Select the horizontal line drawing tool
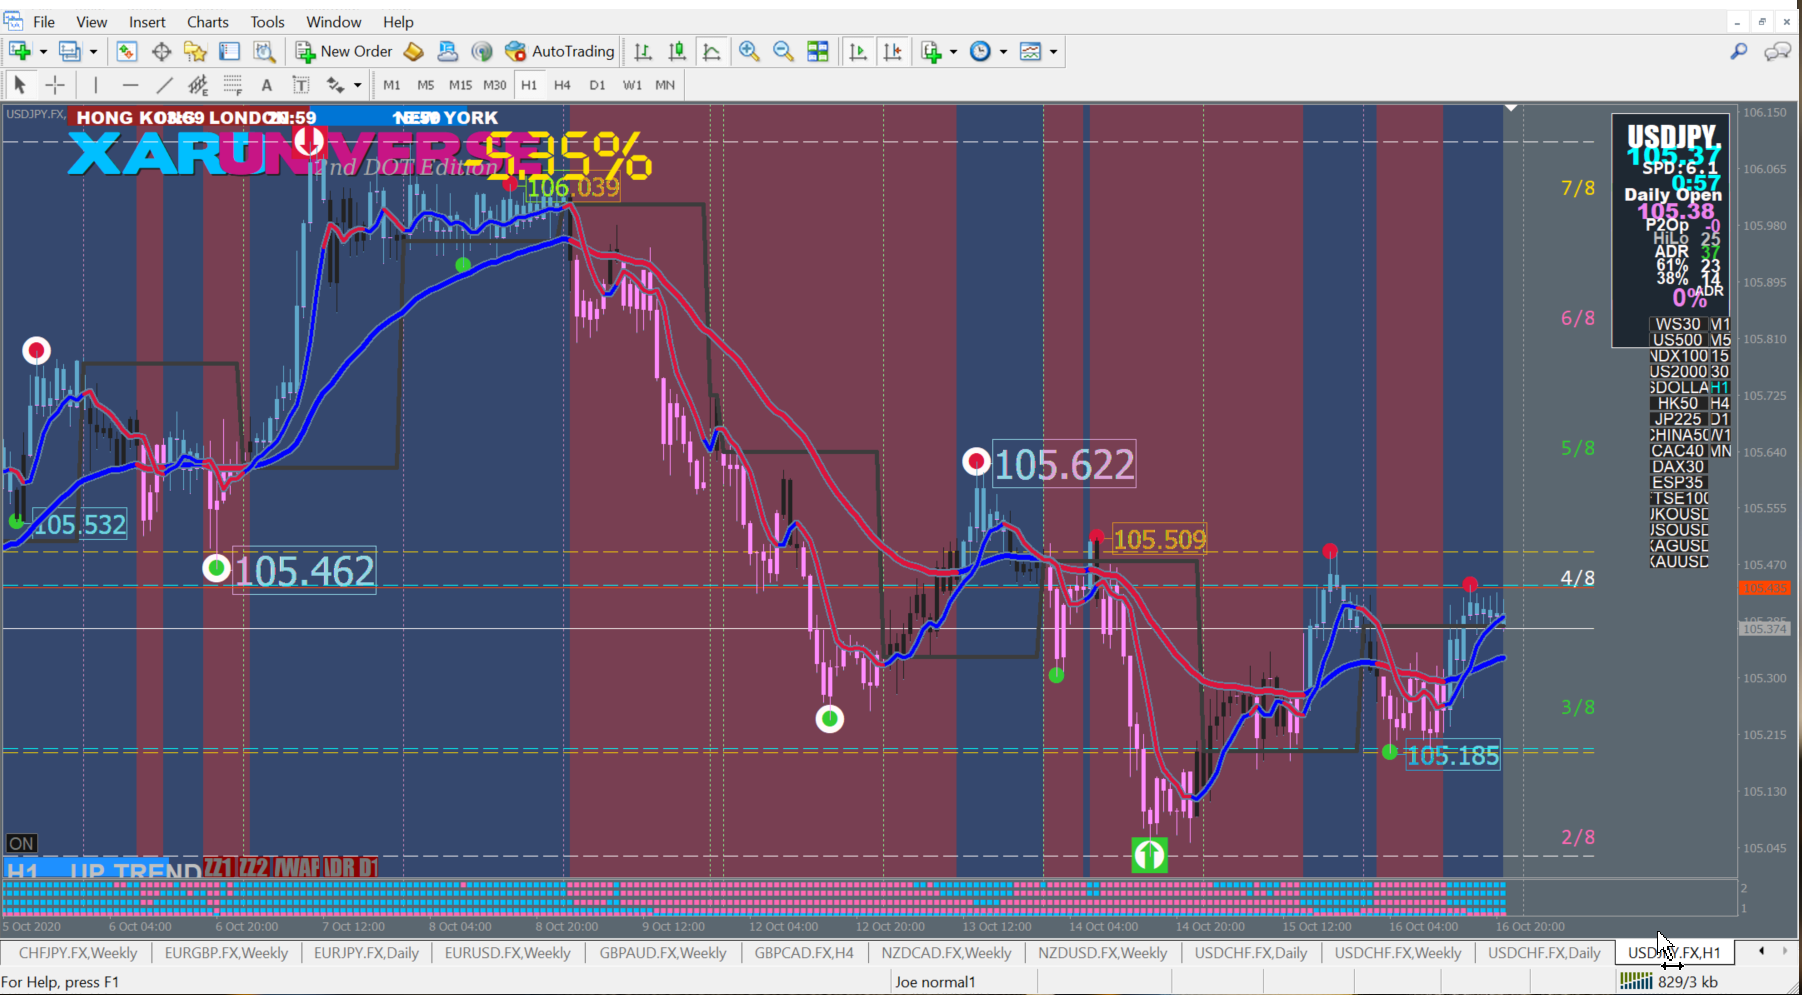Screen dimensions: 1802x995 [130, 85]
